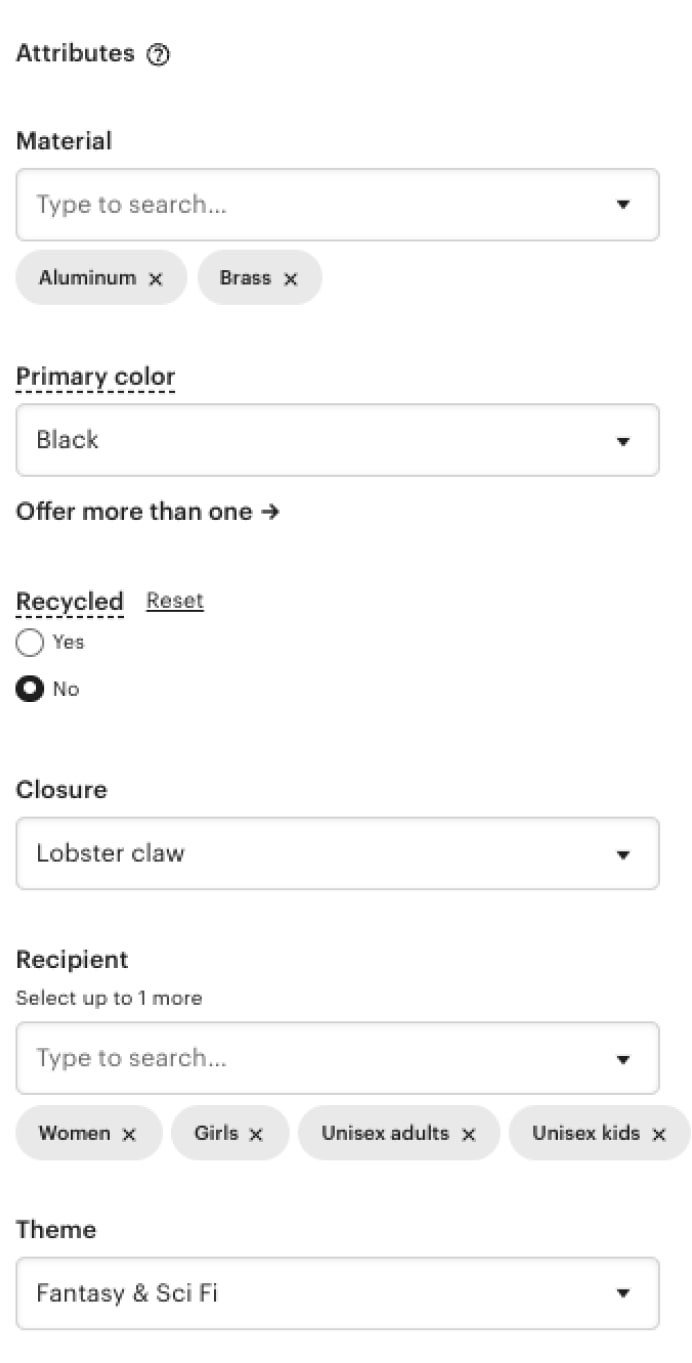Select No for Recycled
This screenshot has width=692, height=1363.
tap(29, 689)
